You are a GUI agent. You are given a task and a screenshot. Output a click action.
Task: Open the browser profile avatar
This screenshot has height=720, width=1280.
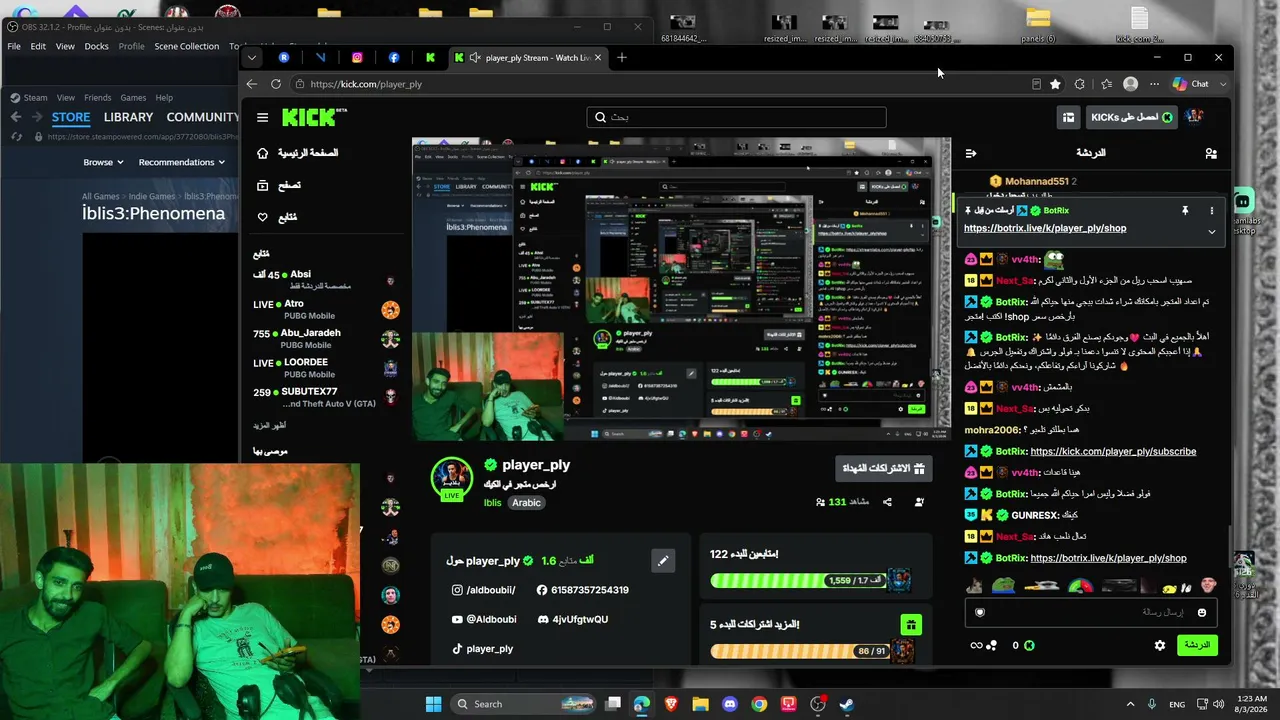1131,84
